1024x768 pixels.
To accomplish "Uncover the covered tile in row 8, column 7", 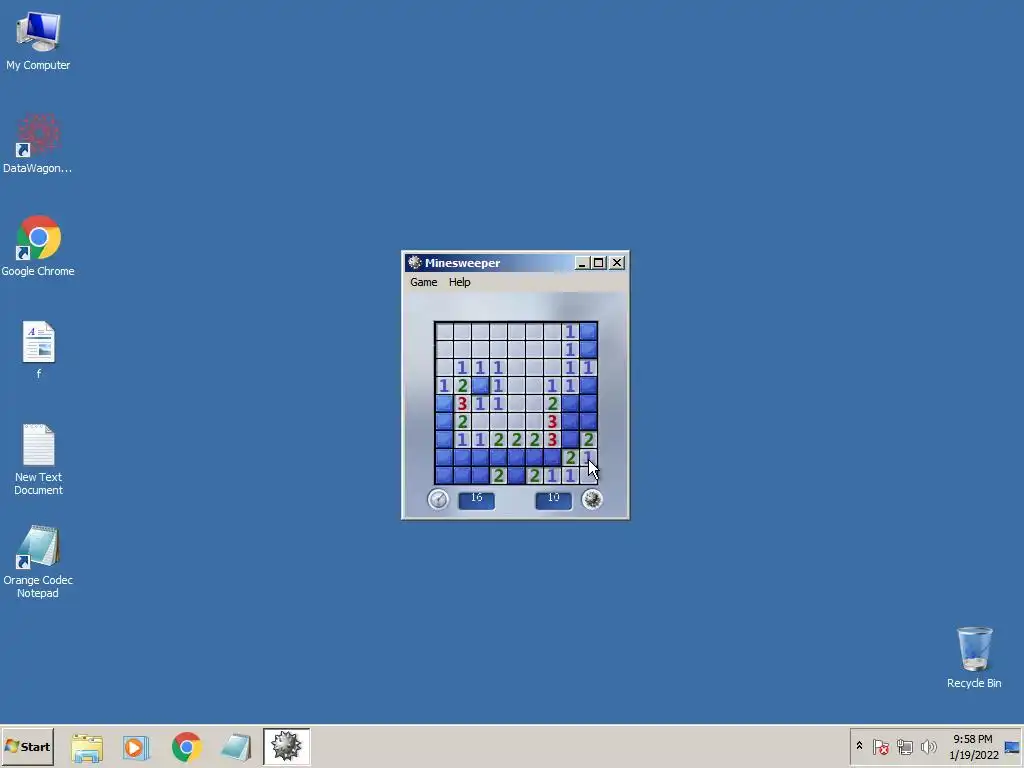I will coord(552,457).
